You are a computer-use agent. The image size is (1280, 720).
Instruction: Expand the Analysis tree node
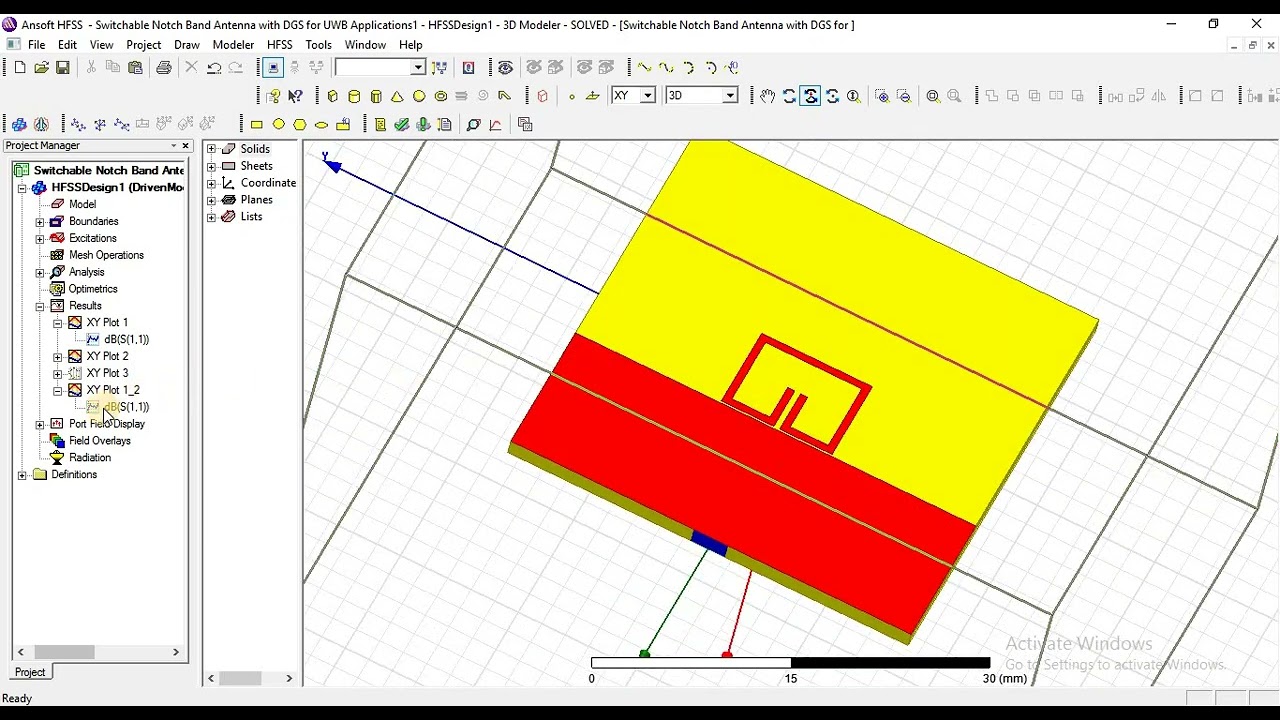pos(40,272)
